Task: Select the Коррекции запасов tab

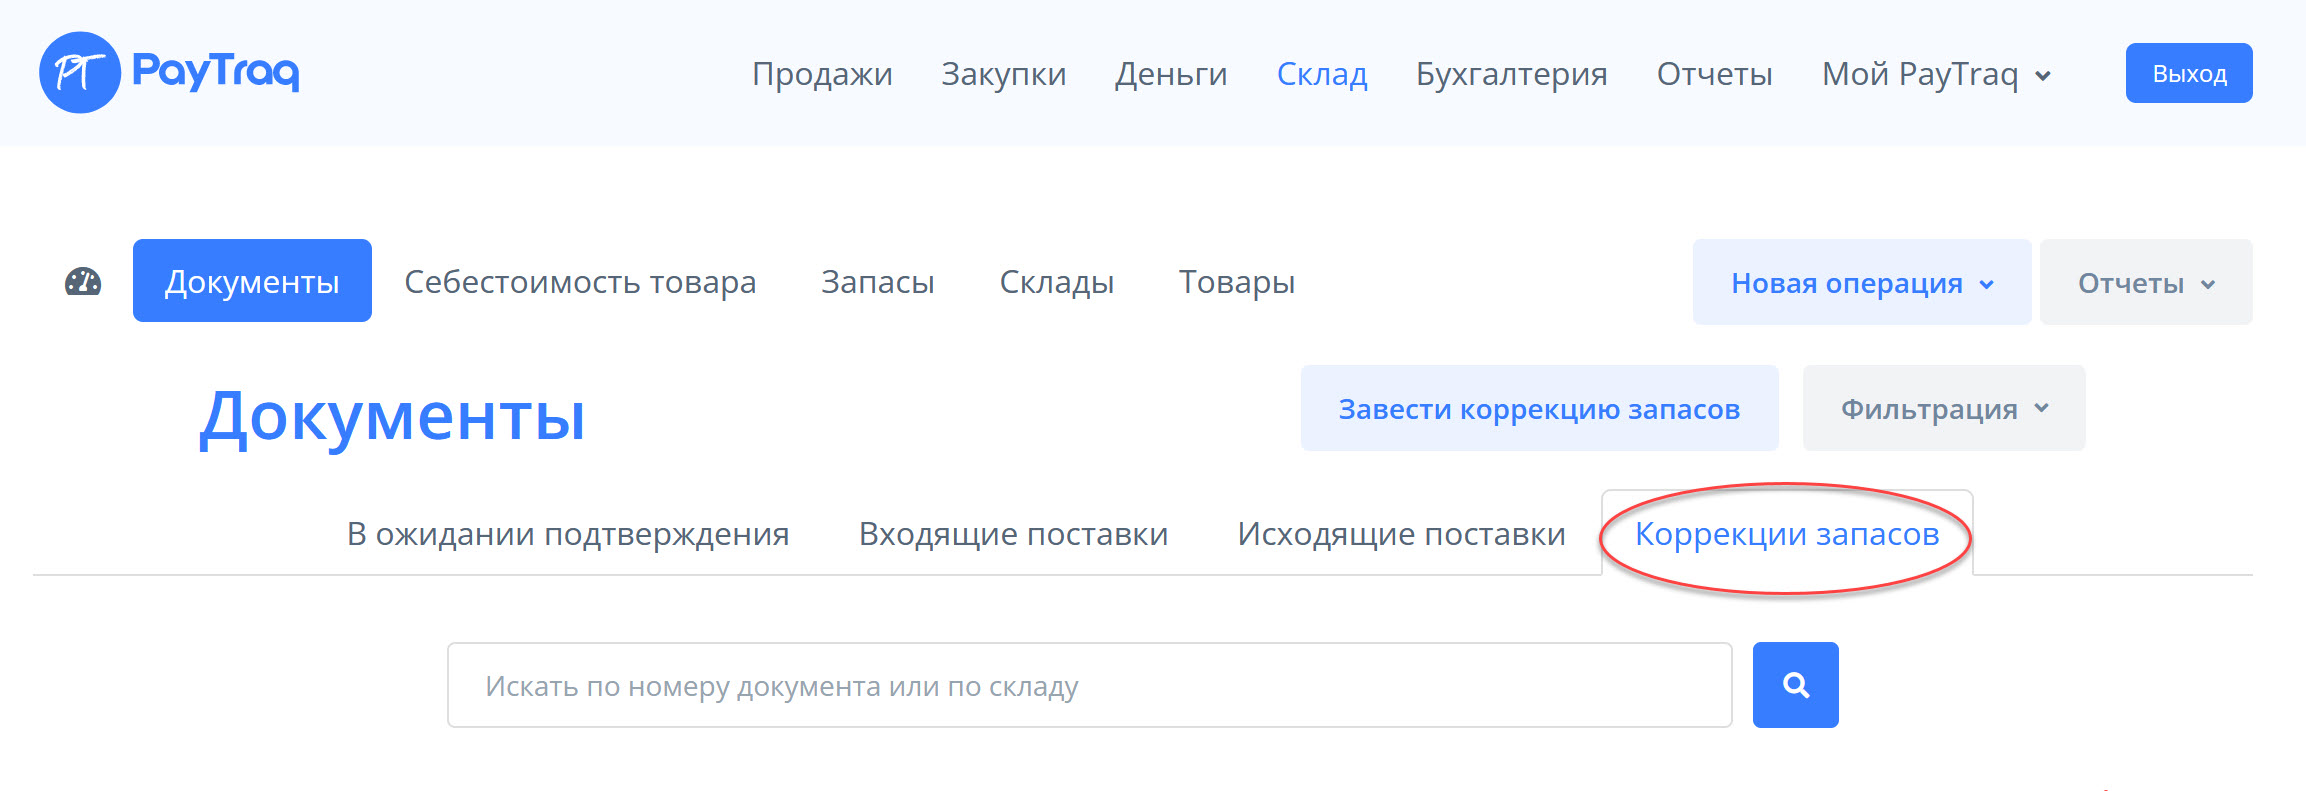Action: pos(1786,534)
